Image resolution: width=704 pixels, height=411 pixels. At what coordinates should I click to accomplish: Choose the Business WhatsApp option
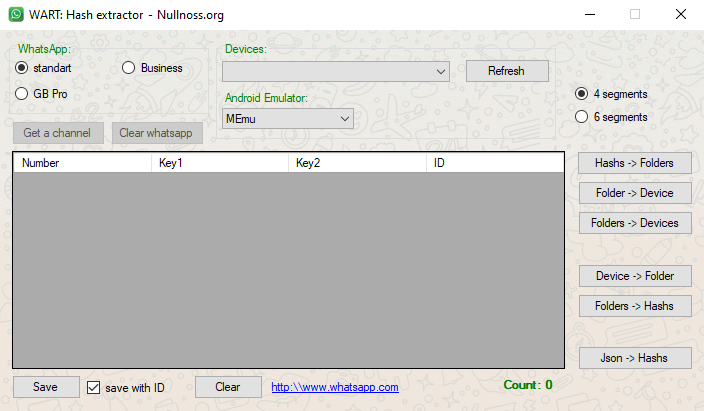tap(129, 68)
